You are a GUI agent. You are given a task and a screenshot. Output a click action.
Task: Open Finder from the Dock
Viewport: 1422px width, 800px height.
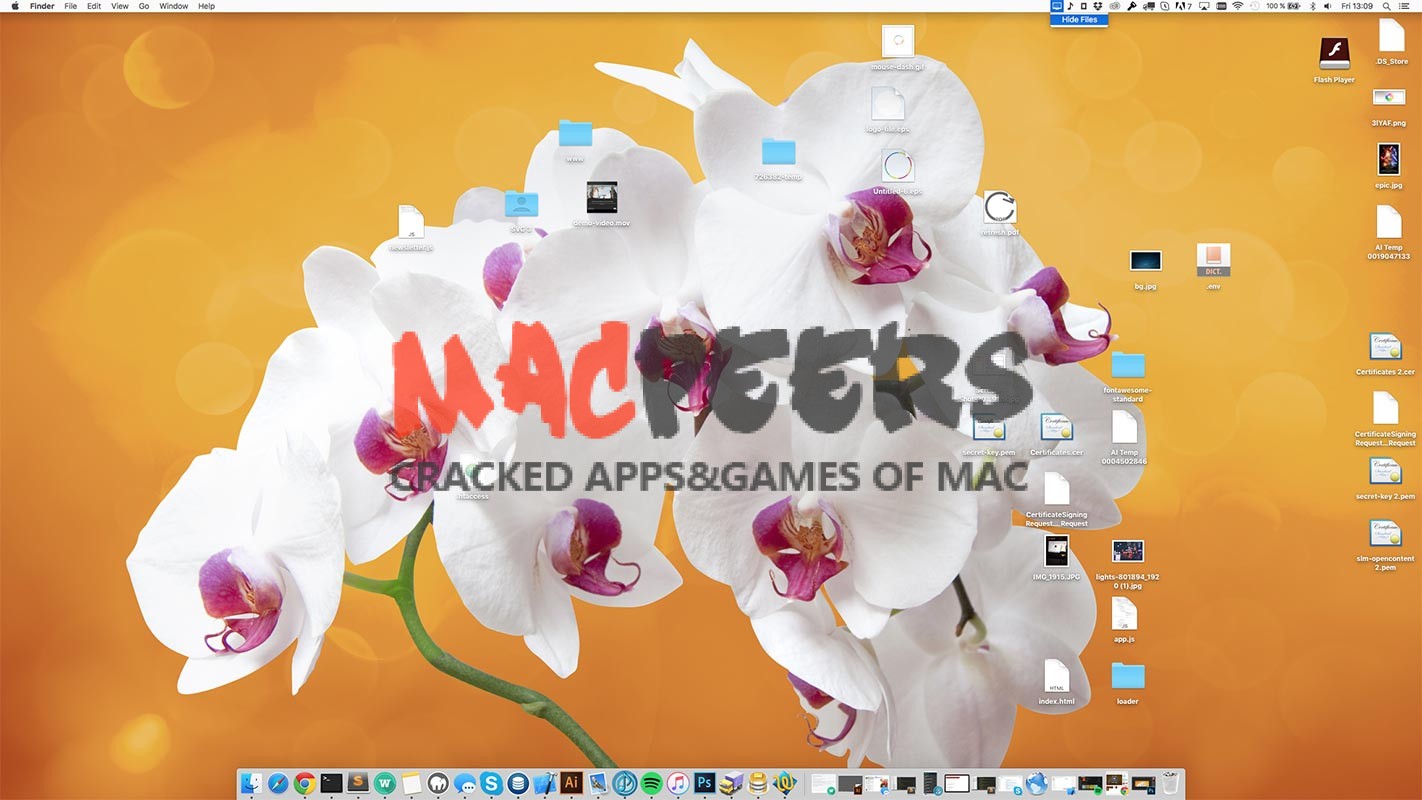252,784
